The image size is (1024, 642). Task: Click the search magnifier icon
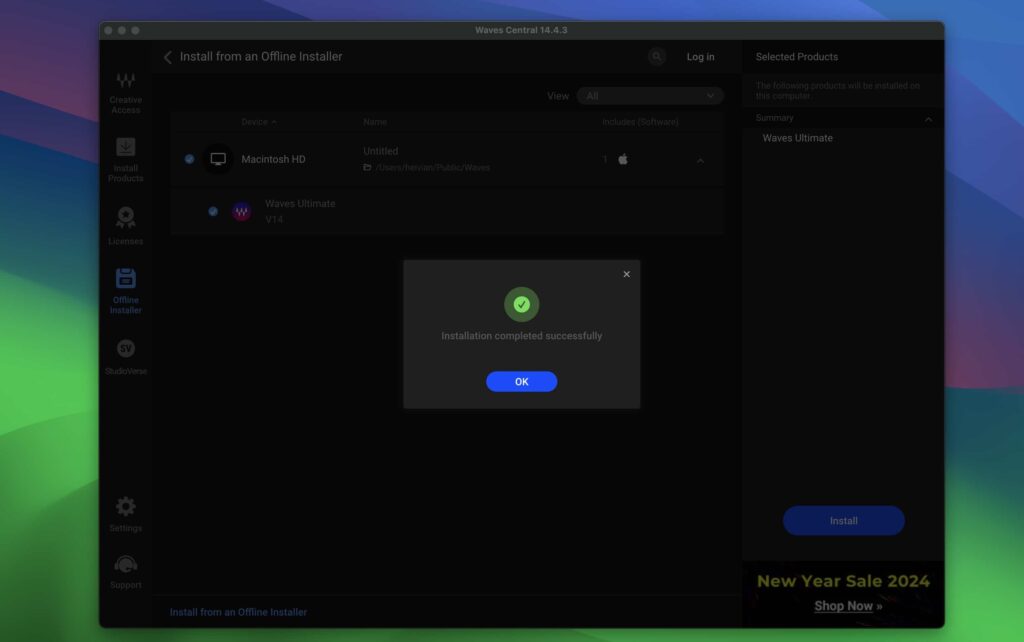click(657, 57)
